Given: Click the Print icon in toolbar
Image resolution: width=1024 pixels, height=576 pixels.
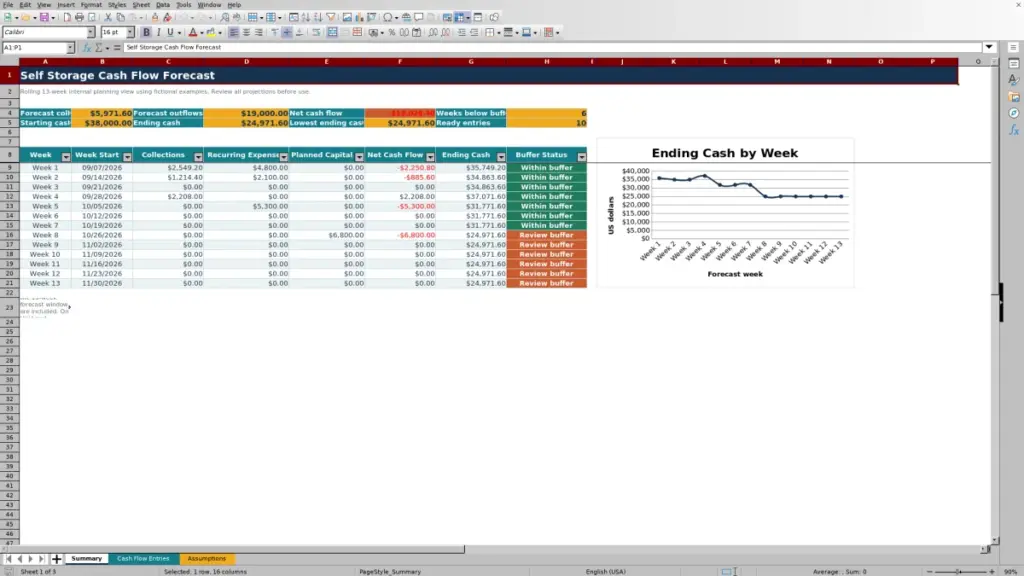Looking at the screenshot, I should coord(79,18).
